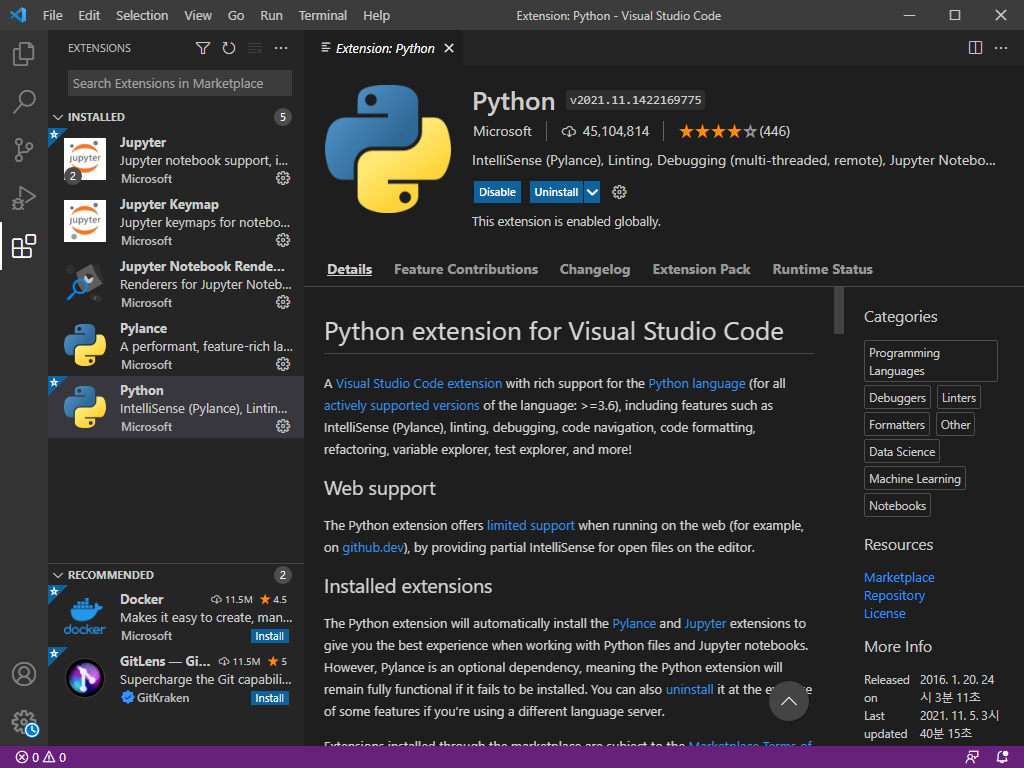Switch to the Extension Pack tab
1024x768 pixels.
(x=701, y=269)
